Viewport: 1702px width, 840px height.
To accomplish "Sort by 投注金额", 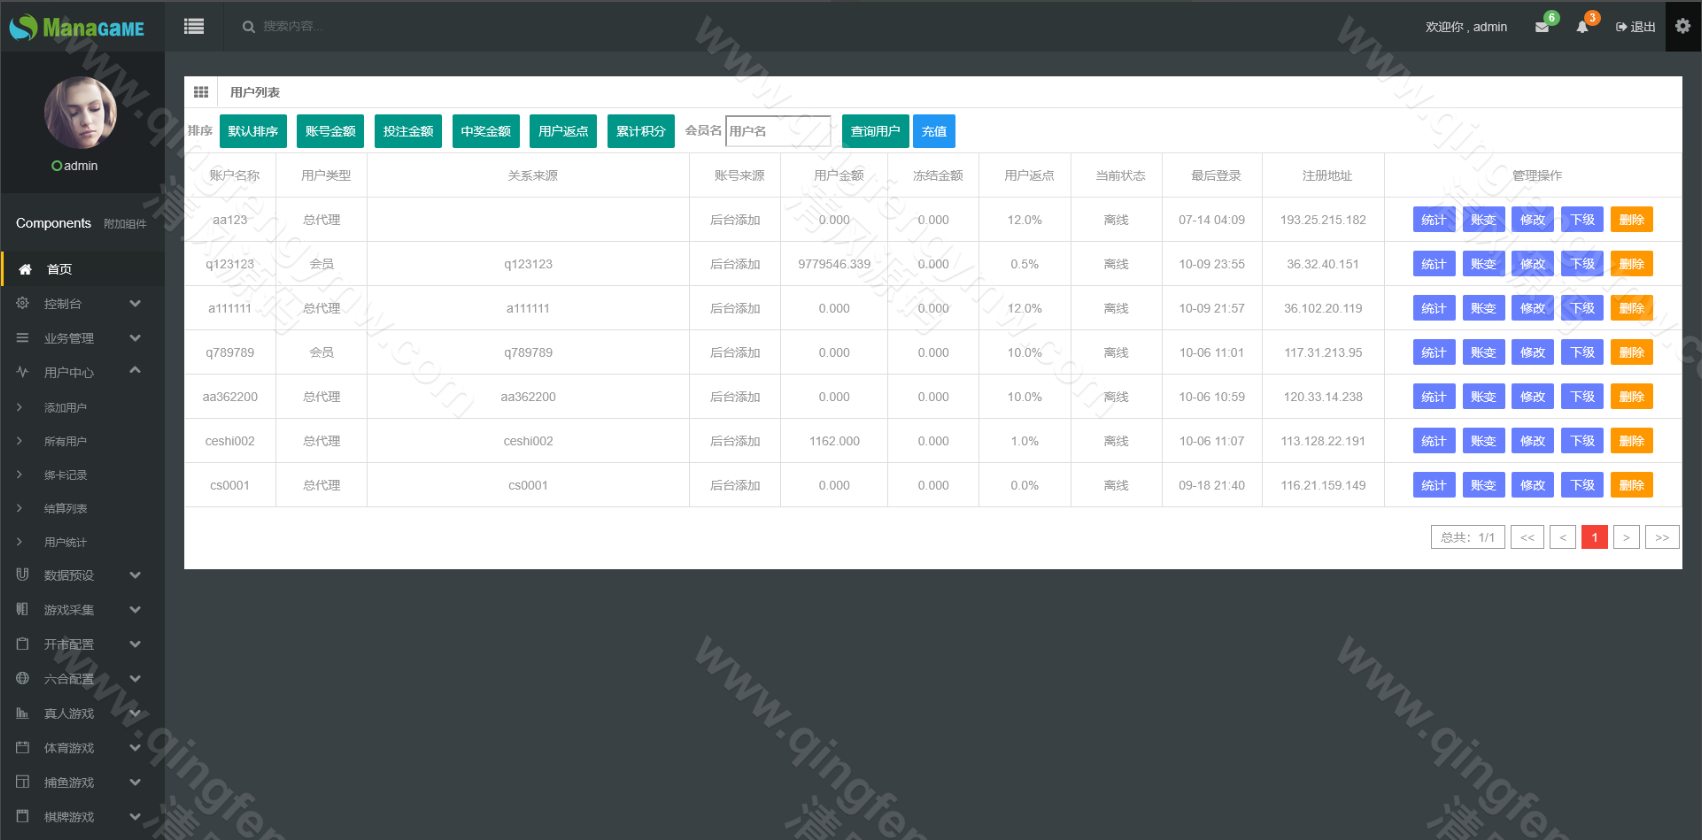I will tap(408, 131).
